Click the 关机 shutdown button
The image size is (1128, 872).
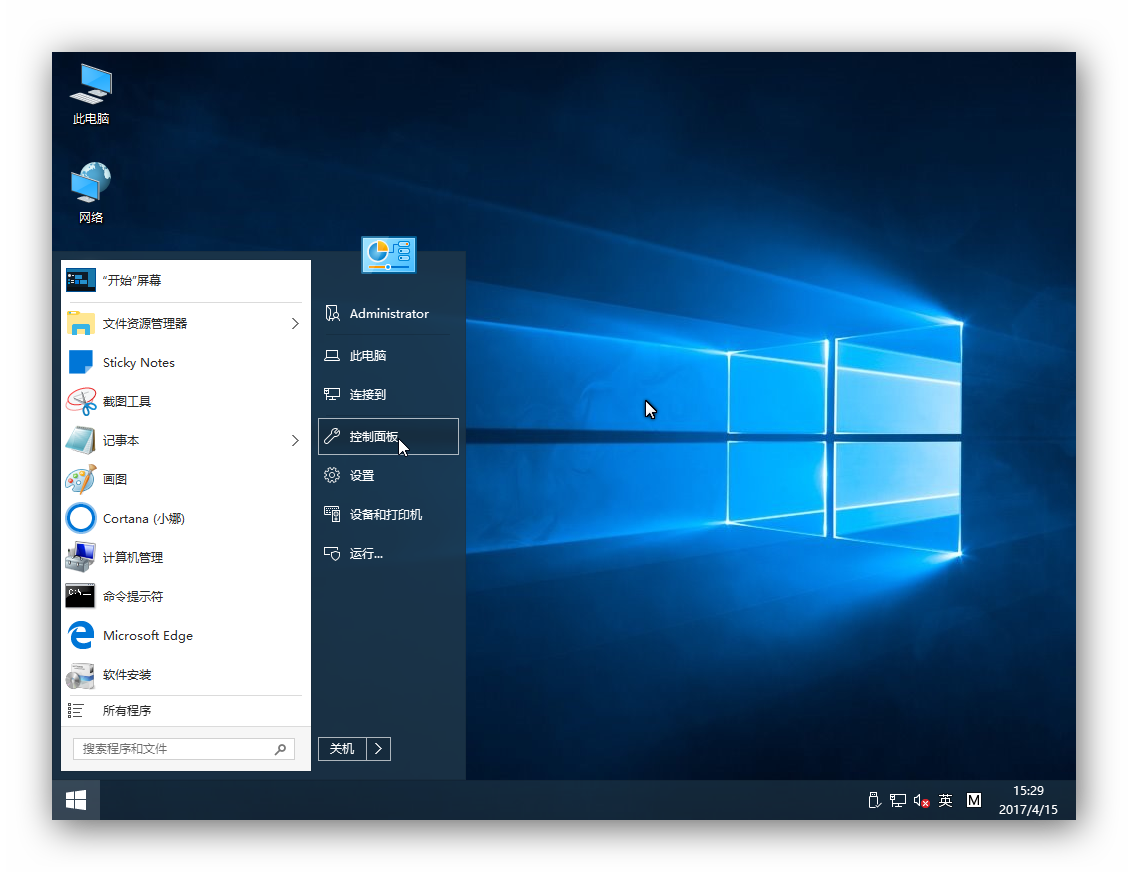342,748
